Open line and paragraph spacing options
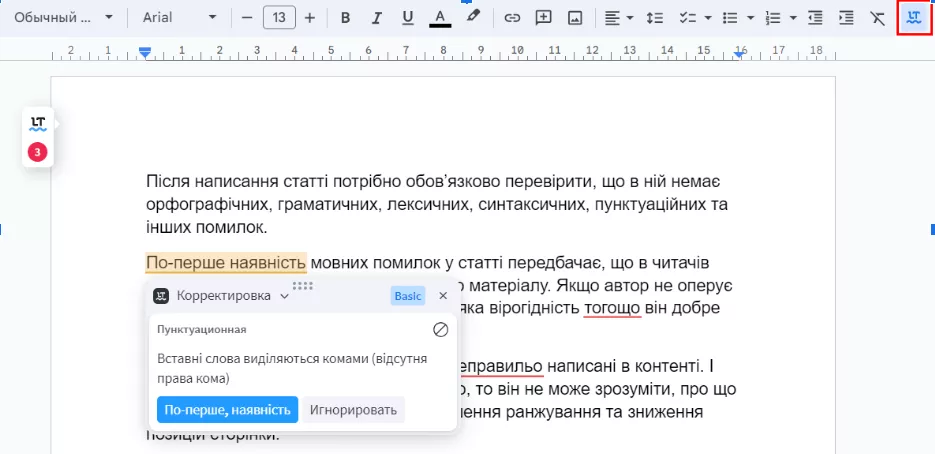The image size is (935, 454). click(x=655, y=18)
